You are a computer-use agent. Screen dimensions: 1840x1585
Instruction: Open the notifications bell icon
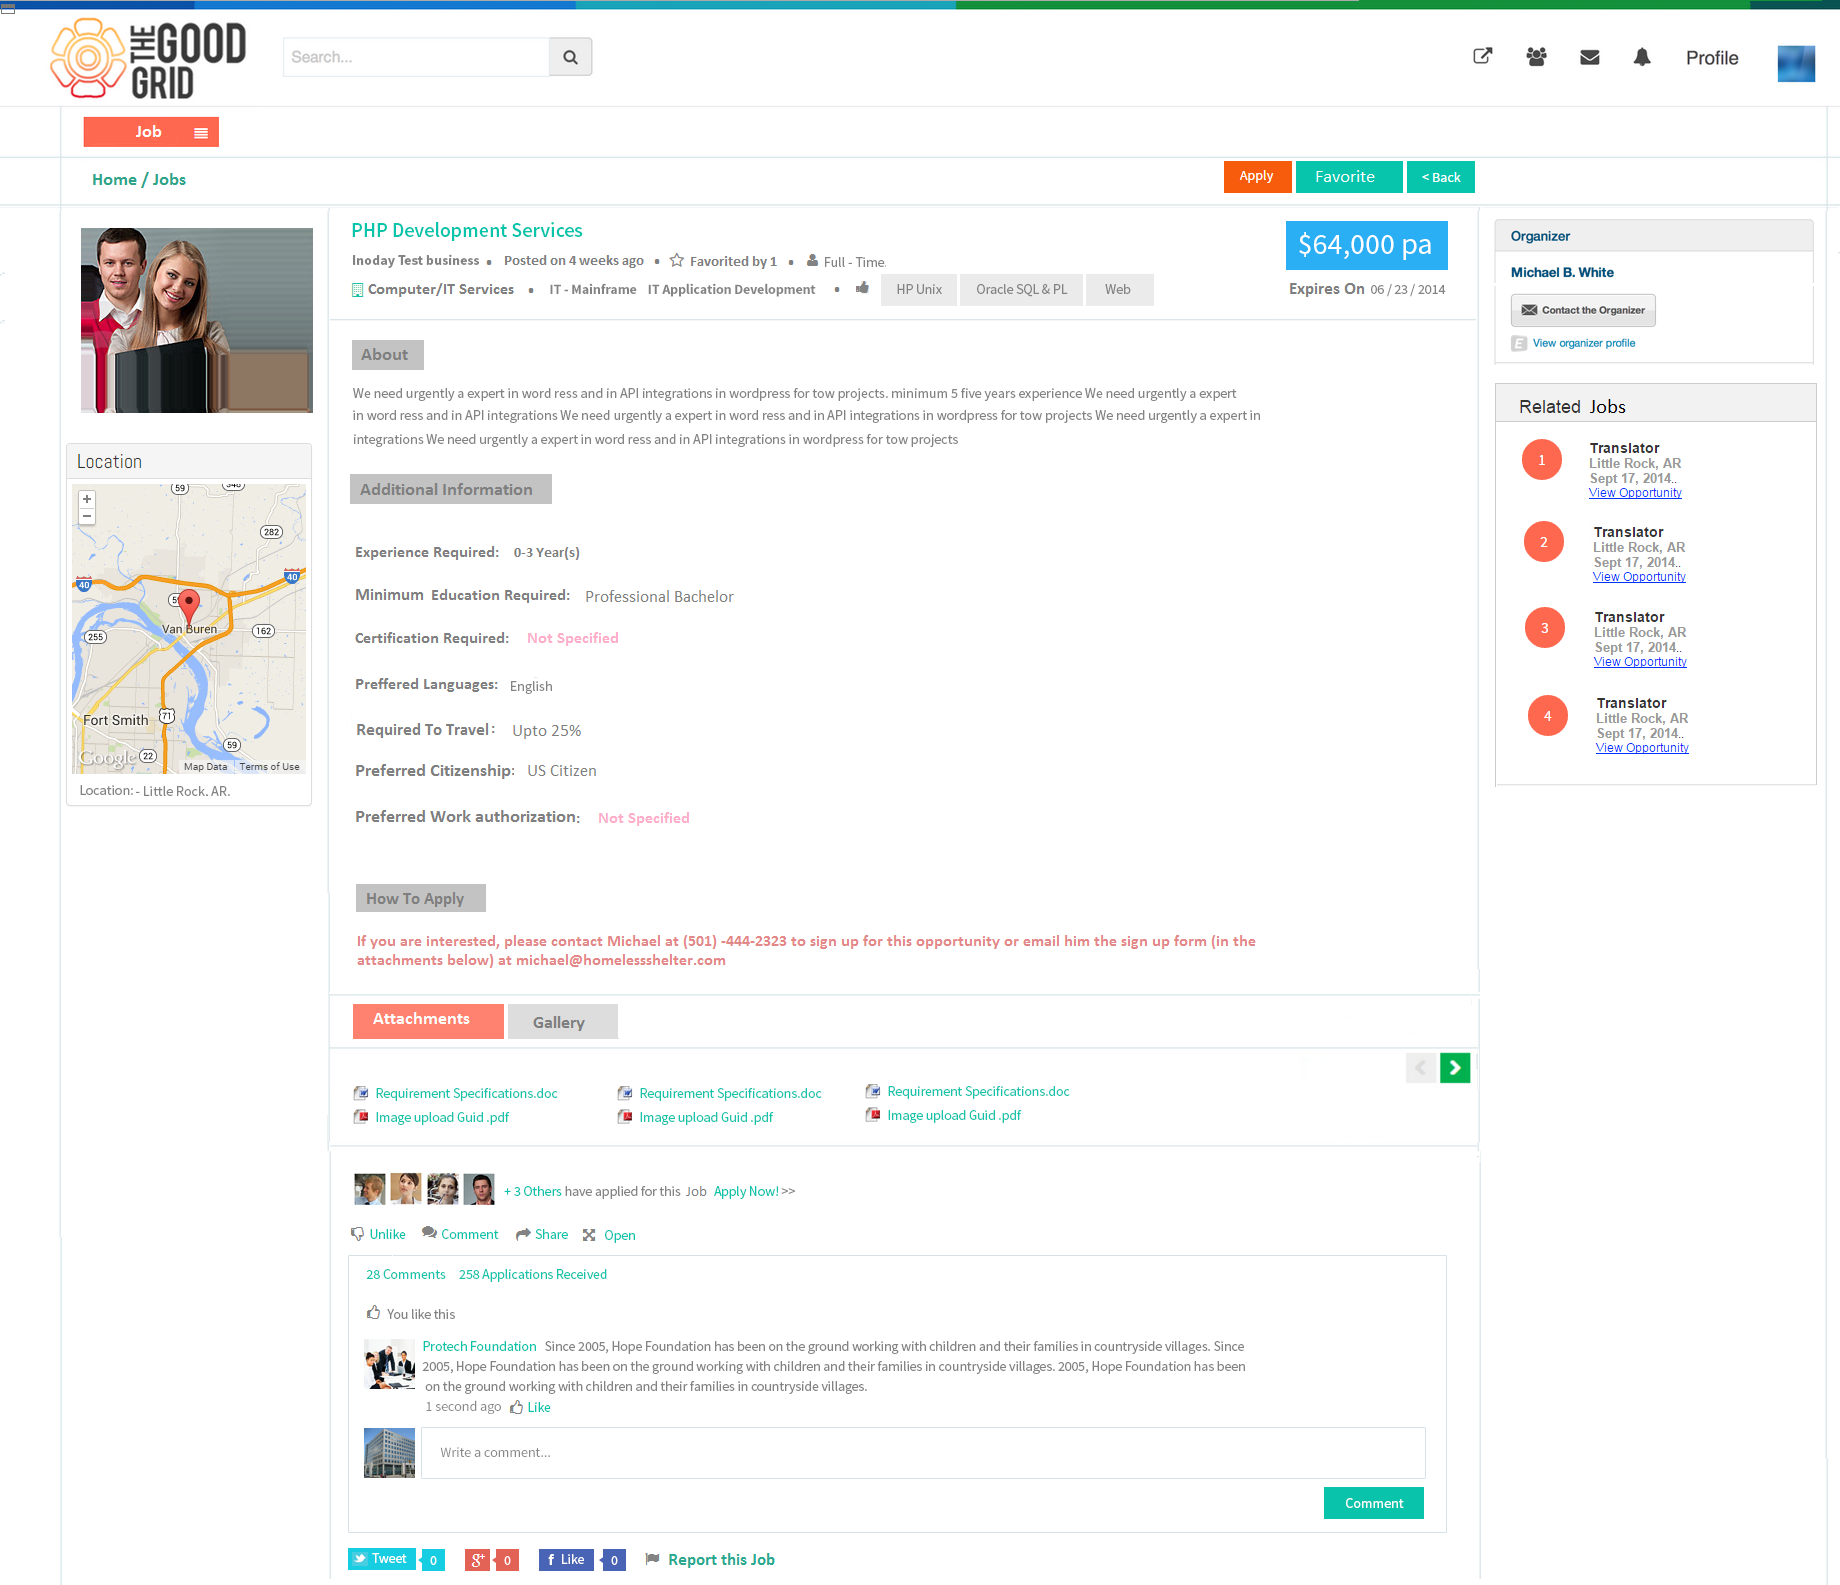click(1642, 57)
